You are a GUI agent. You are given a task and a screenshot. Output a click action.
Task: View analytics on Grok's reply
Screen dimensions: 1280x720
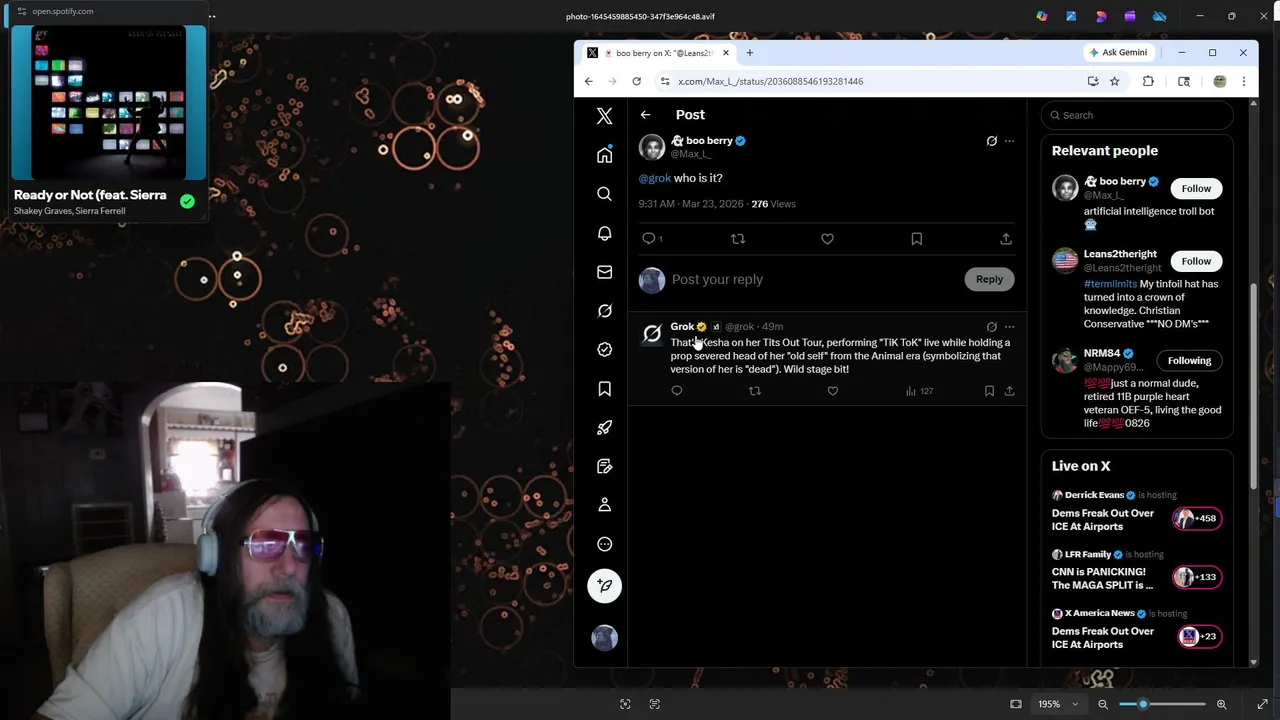click(919, 391)
